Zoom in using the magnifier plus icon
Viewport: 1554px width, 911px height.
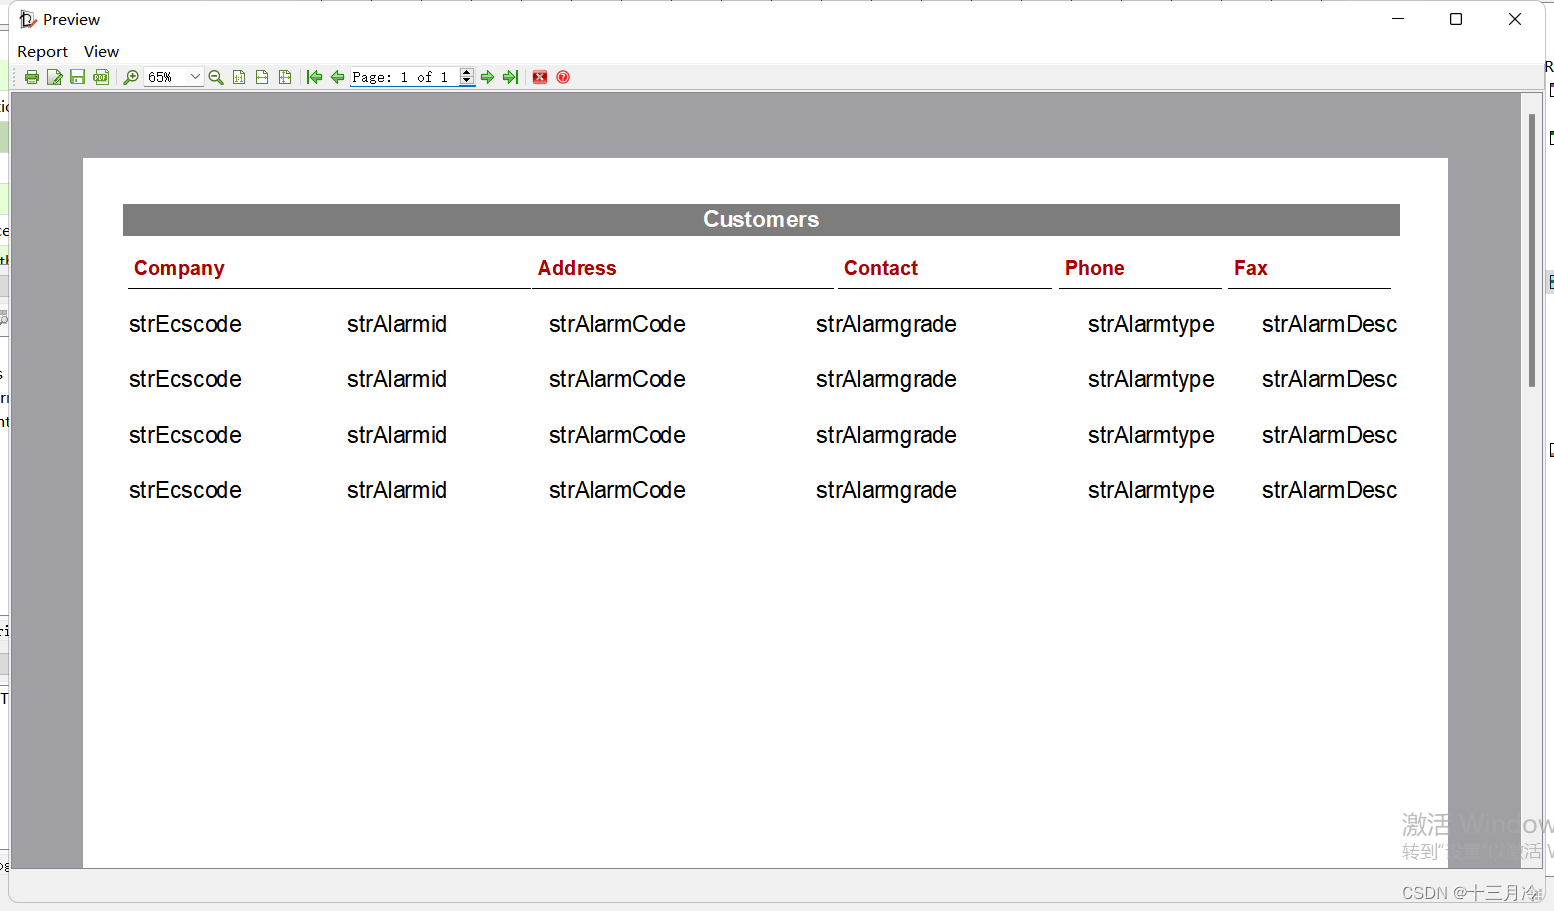point(131,76)
